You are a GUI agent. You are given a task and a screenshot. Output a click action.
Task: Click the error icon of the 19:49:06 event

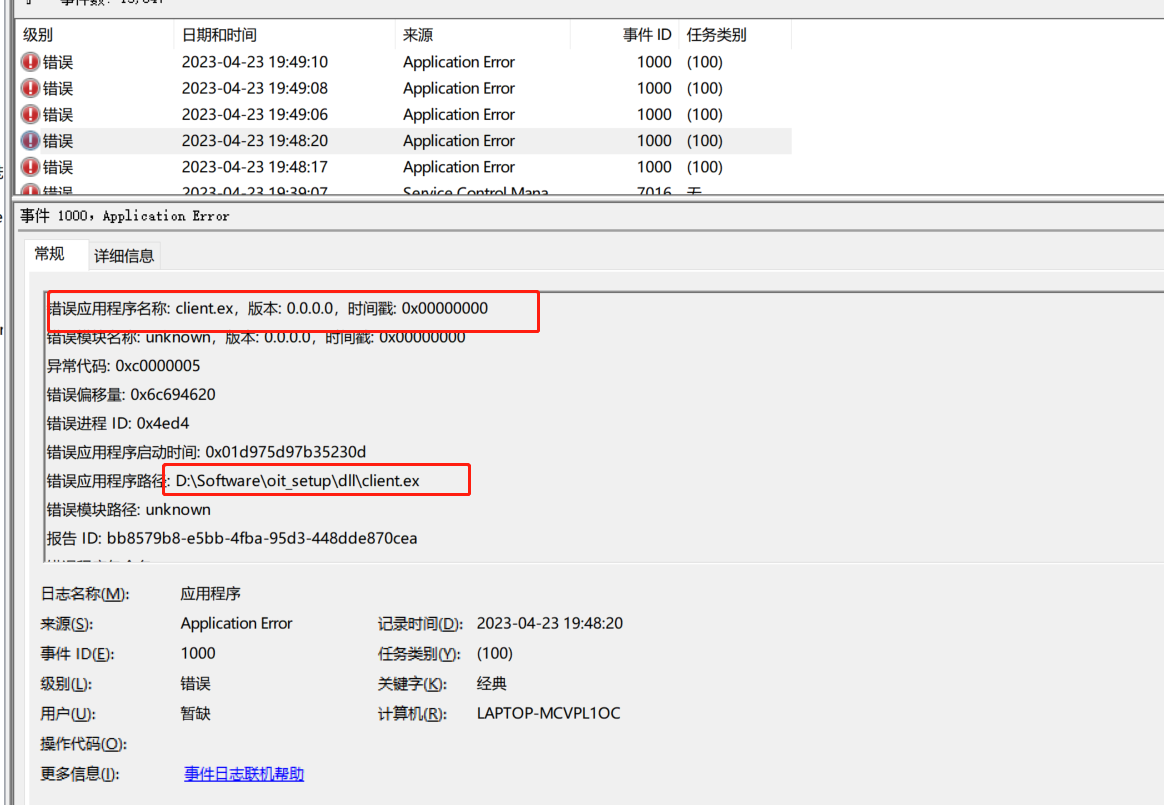[x=30, y=114]
